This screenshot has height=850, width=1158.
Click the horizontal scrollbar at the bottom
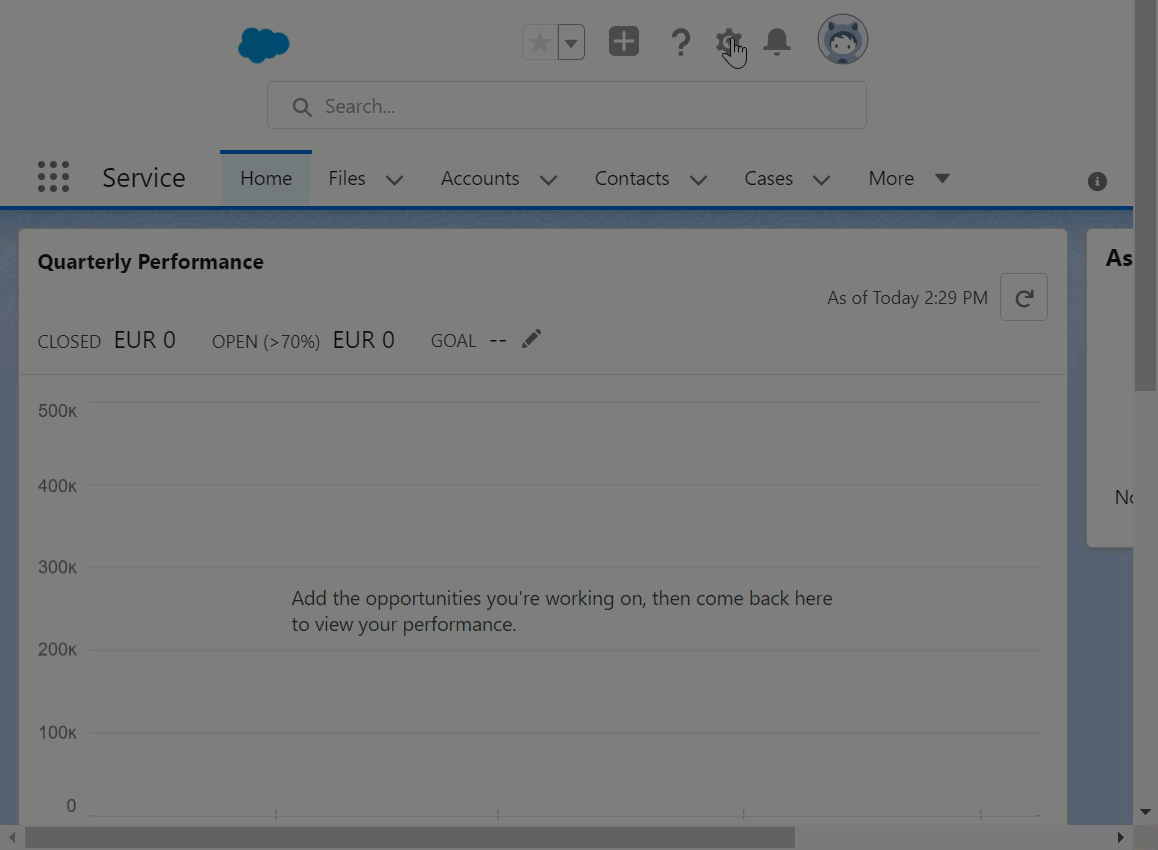point(410,837)
